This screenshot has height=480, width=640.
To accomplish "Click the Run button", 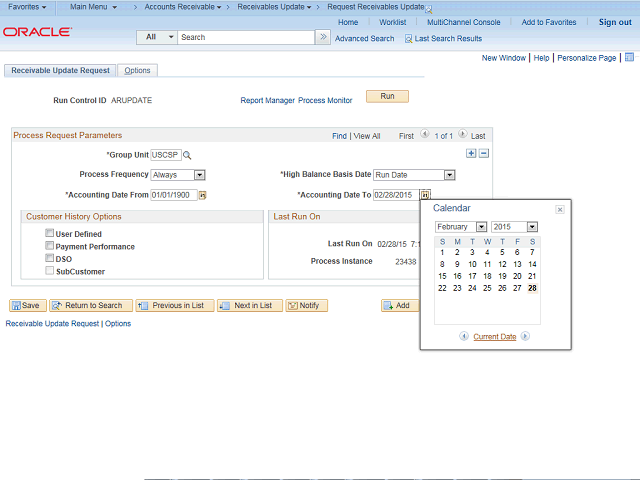I will [x=387, y=96].
